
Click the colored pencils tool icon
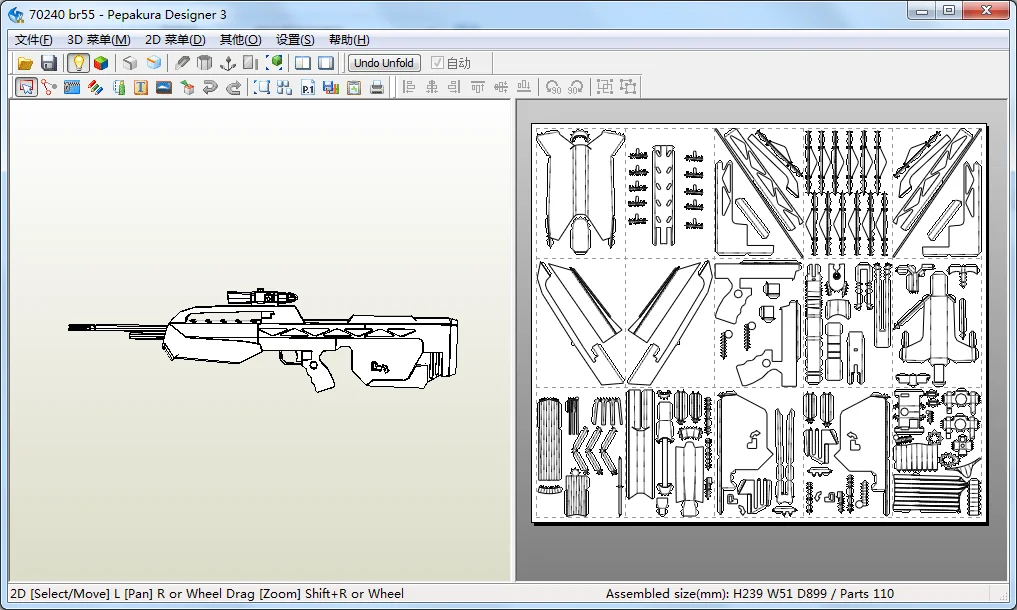point(95,87)
